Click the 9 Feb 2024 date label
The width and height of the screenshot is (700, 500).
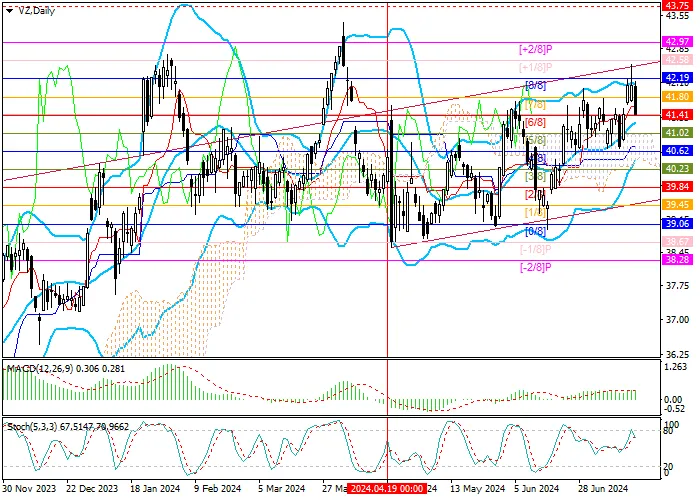coord(217,488)
